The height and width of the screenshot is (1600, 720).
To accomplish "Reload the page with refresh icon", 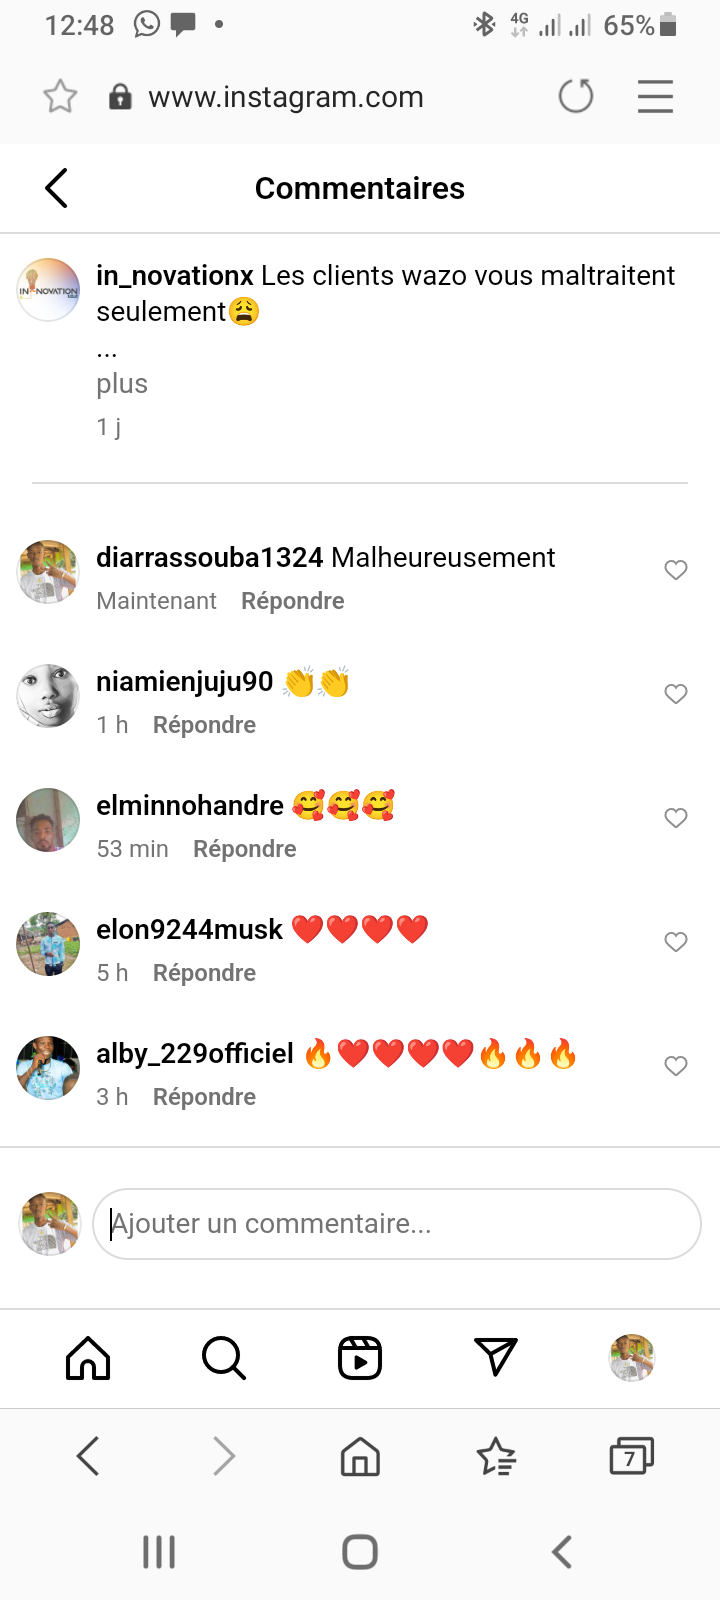I will click(x=576, y=97).
